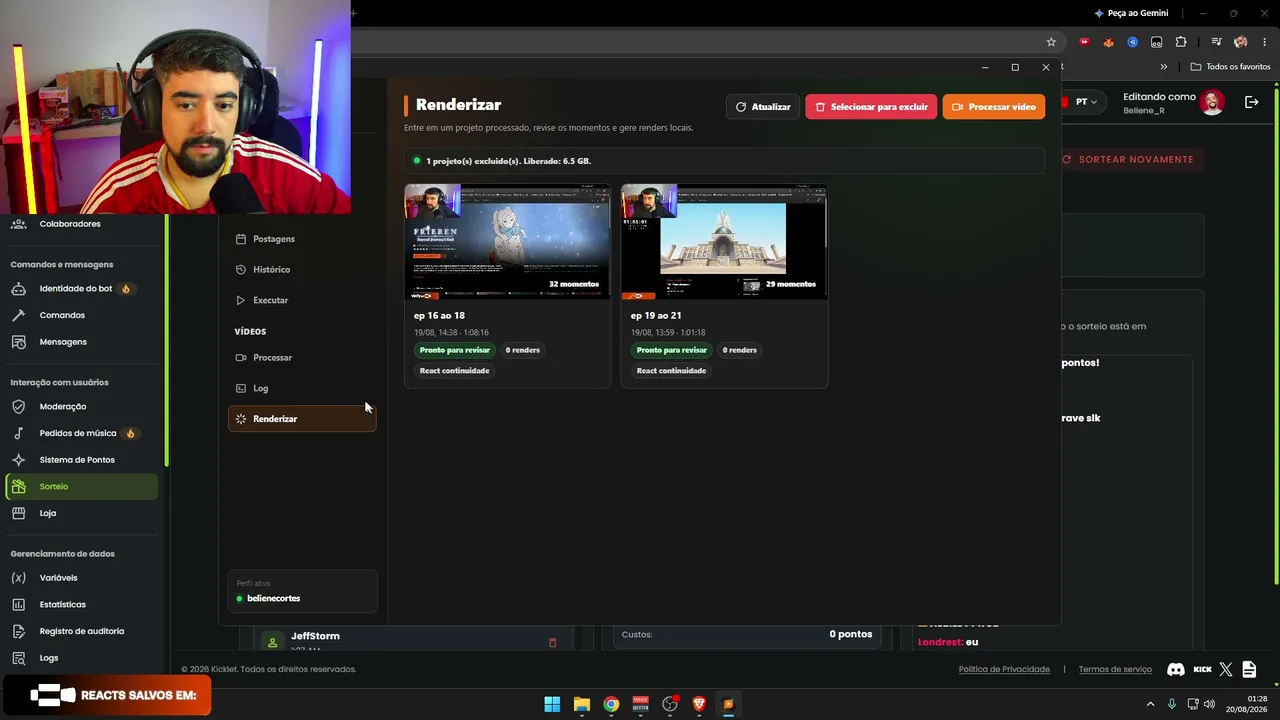Open the Chrome three-dot menu
This screenshot has height=720, width=1280.
pyautogui.click(x=1264, y=42)
